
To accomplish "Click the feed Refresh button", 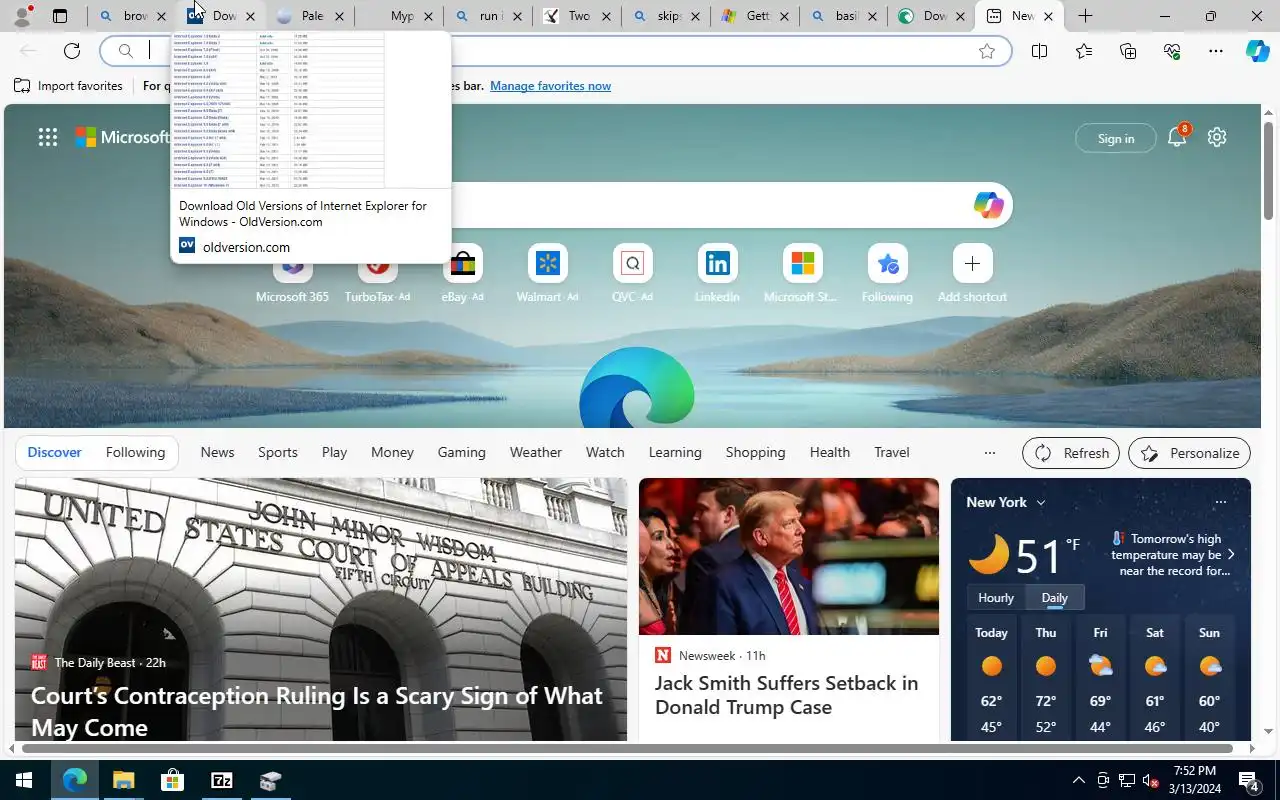I will coord(1071,453).
